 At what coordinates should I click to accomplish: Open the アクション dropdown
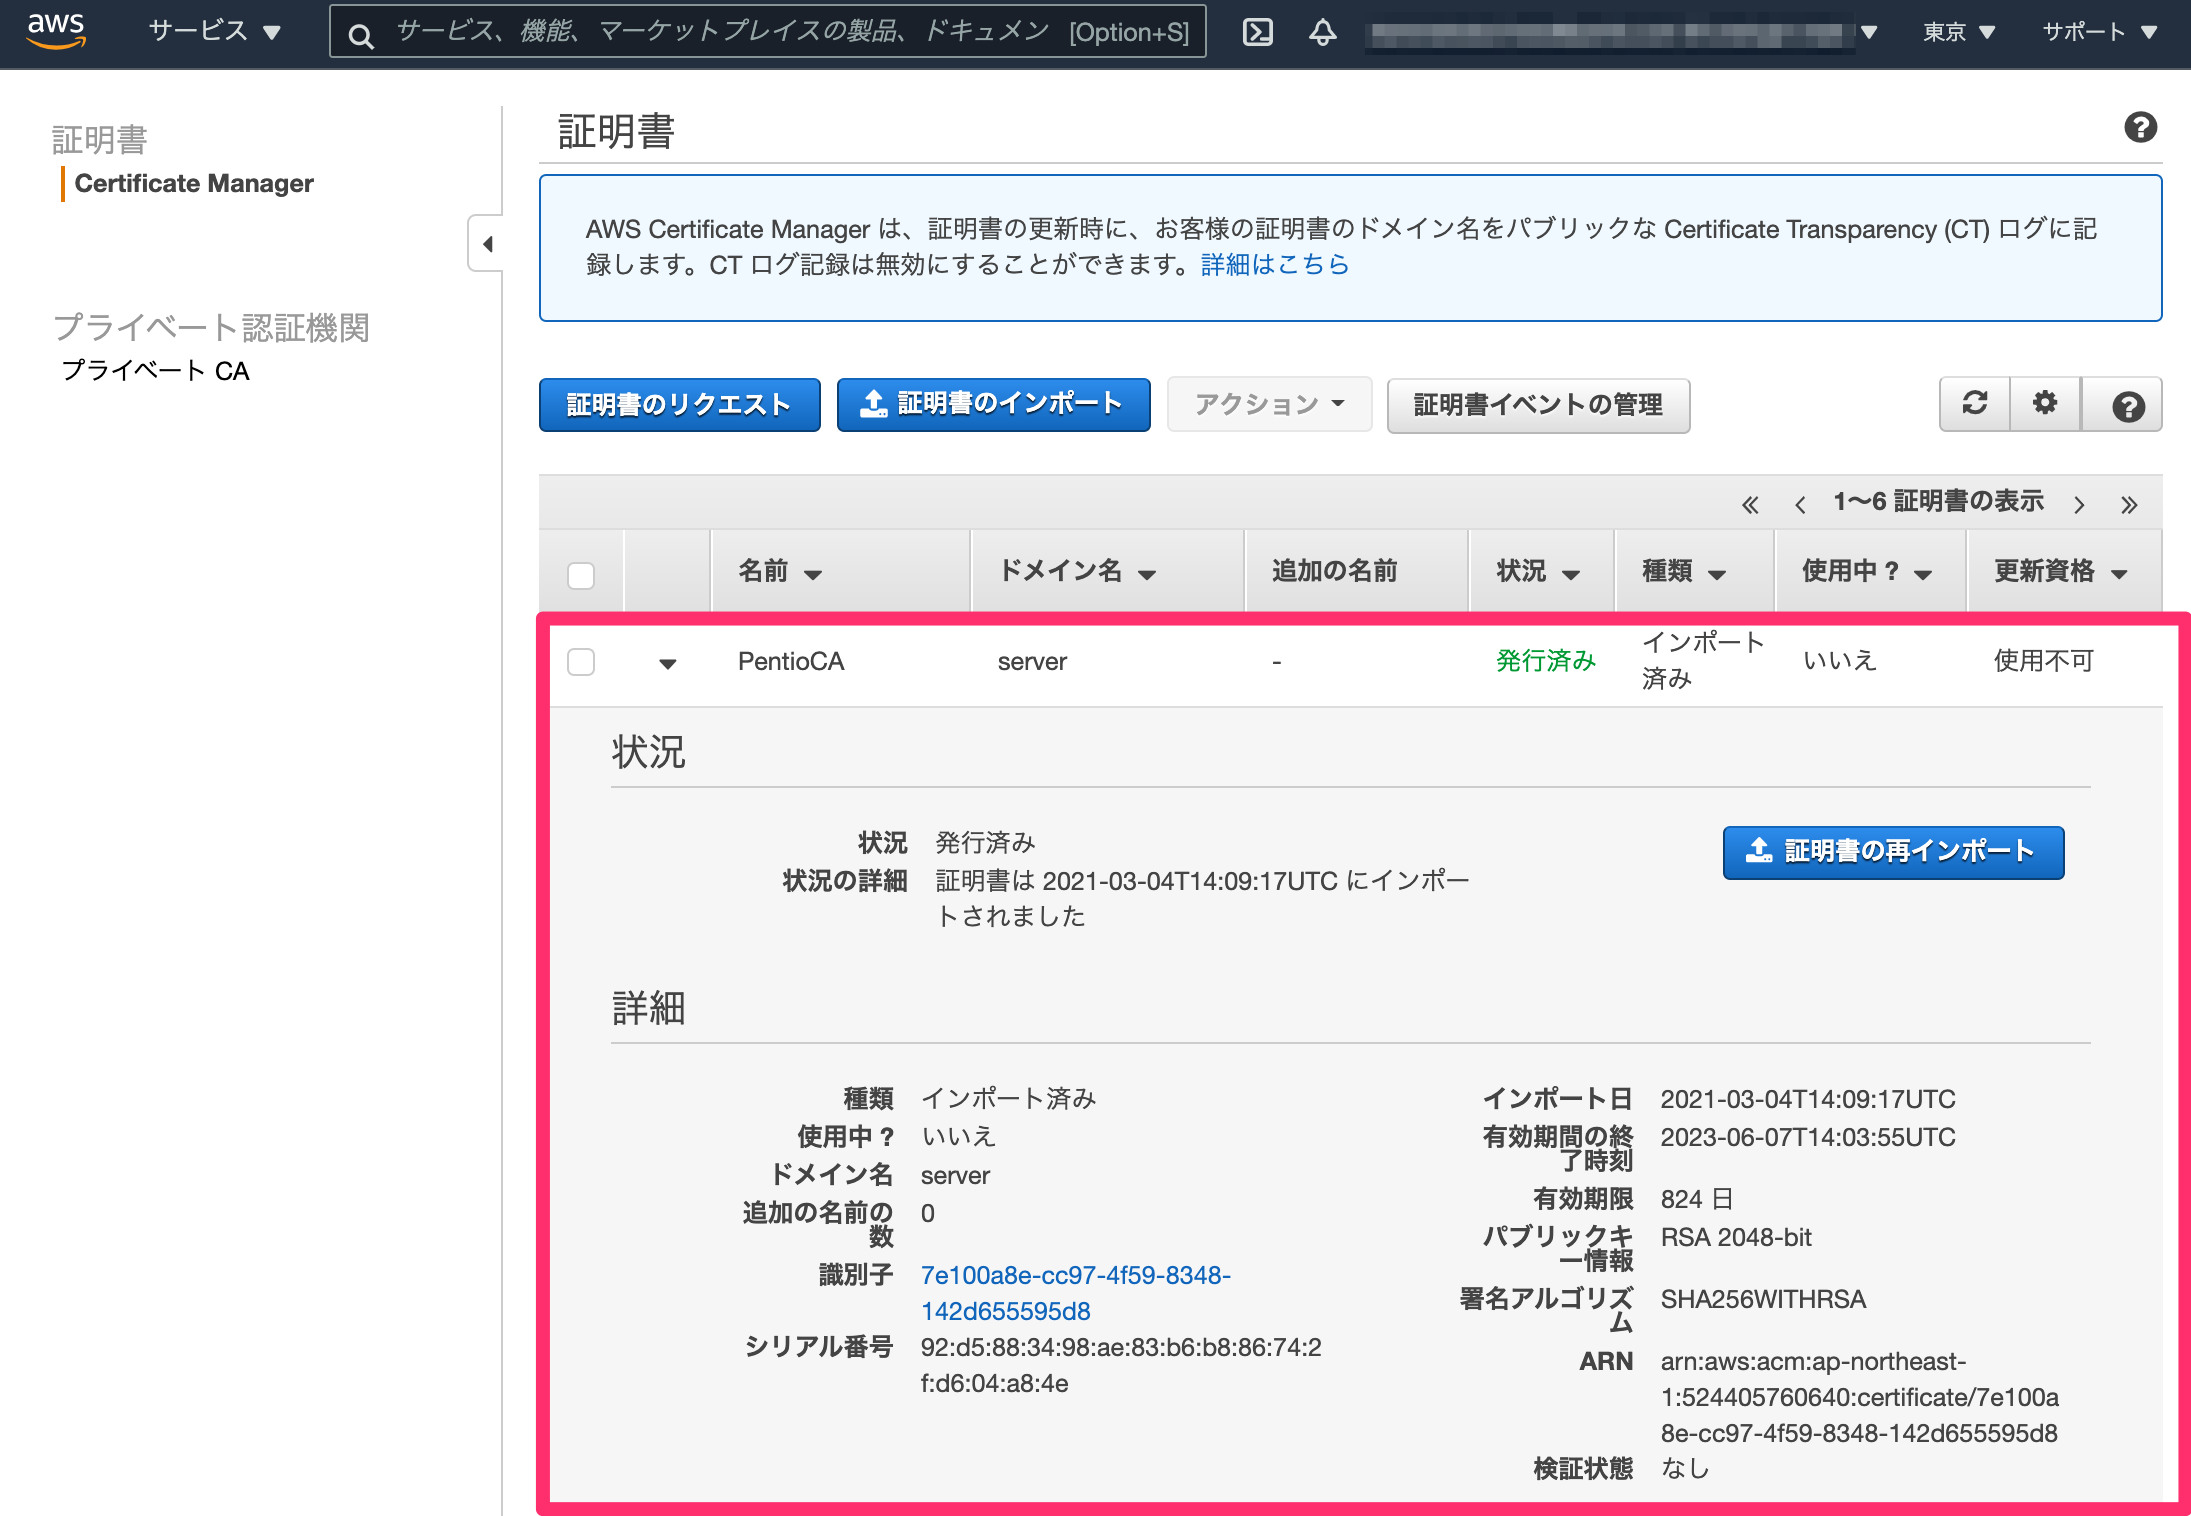pyautogui.click(x=1269, y=404)
